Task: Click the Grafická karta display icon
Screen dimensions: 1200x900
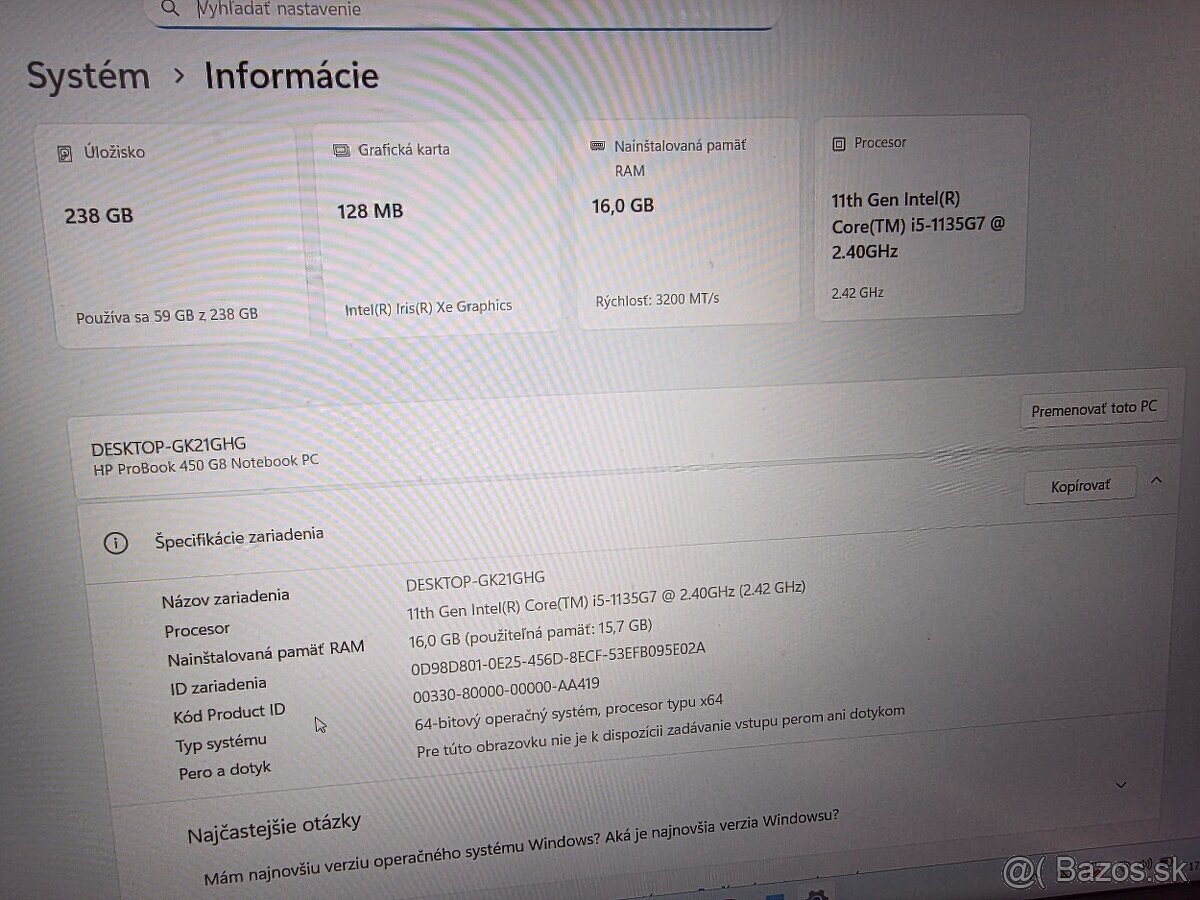Action: point(340,149)
